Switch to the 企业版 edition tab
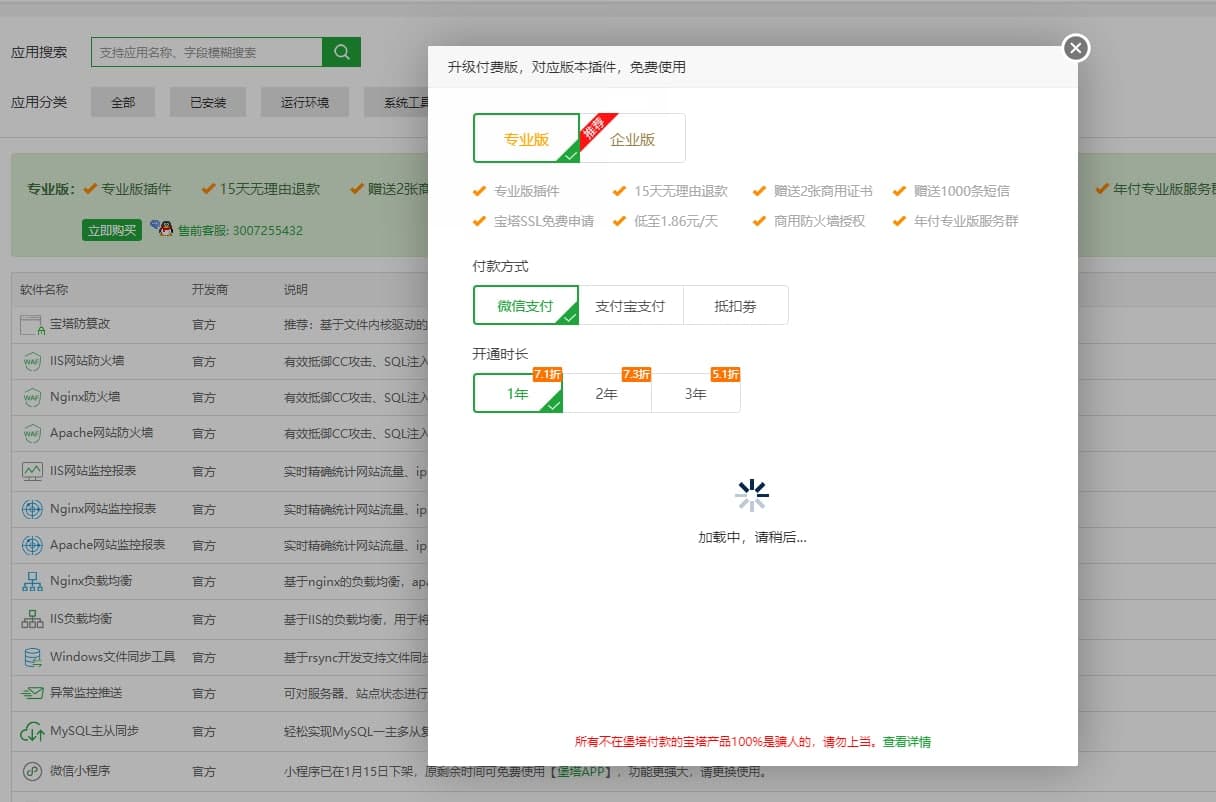The image size is (1216, 802). tap(633, 138)
